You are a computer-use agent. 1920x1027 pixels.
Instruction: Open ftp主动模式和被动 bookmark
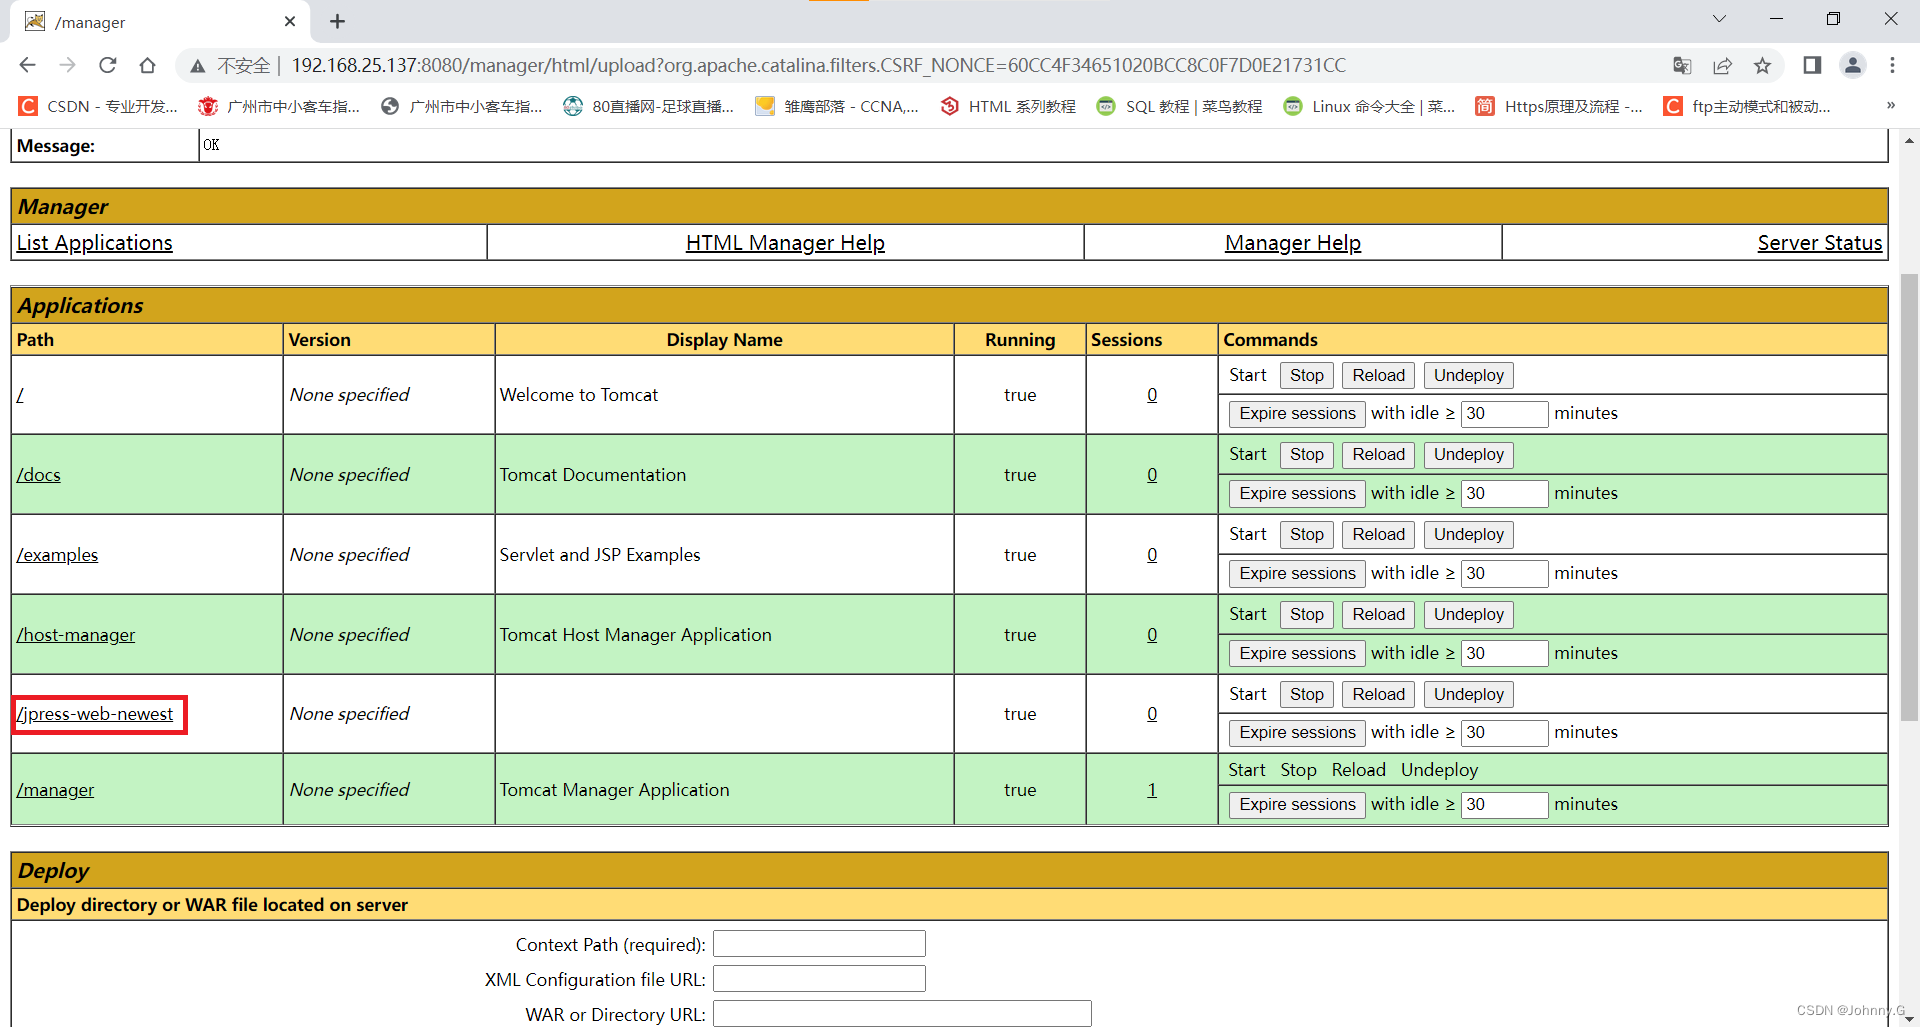coord(1747,106)
